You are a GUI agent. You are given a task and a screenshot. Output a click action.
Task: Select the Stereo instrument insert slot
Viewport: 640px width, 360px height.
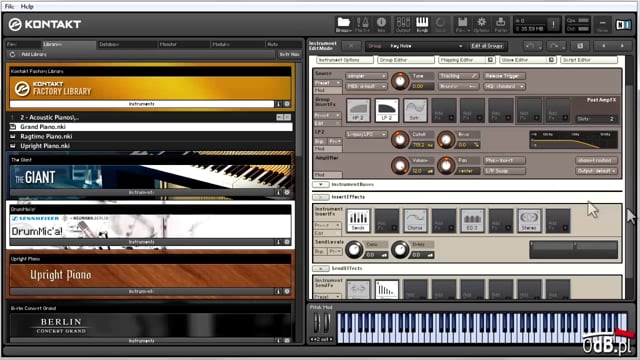click(x=529, y=221)
